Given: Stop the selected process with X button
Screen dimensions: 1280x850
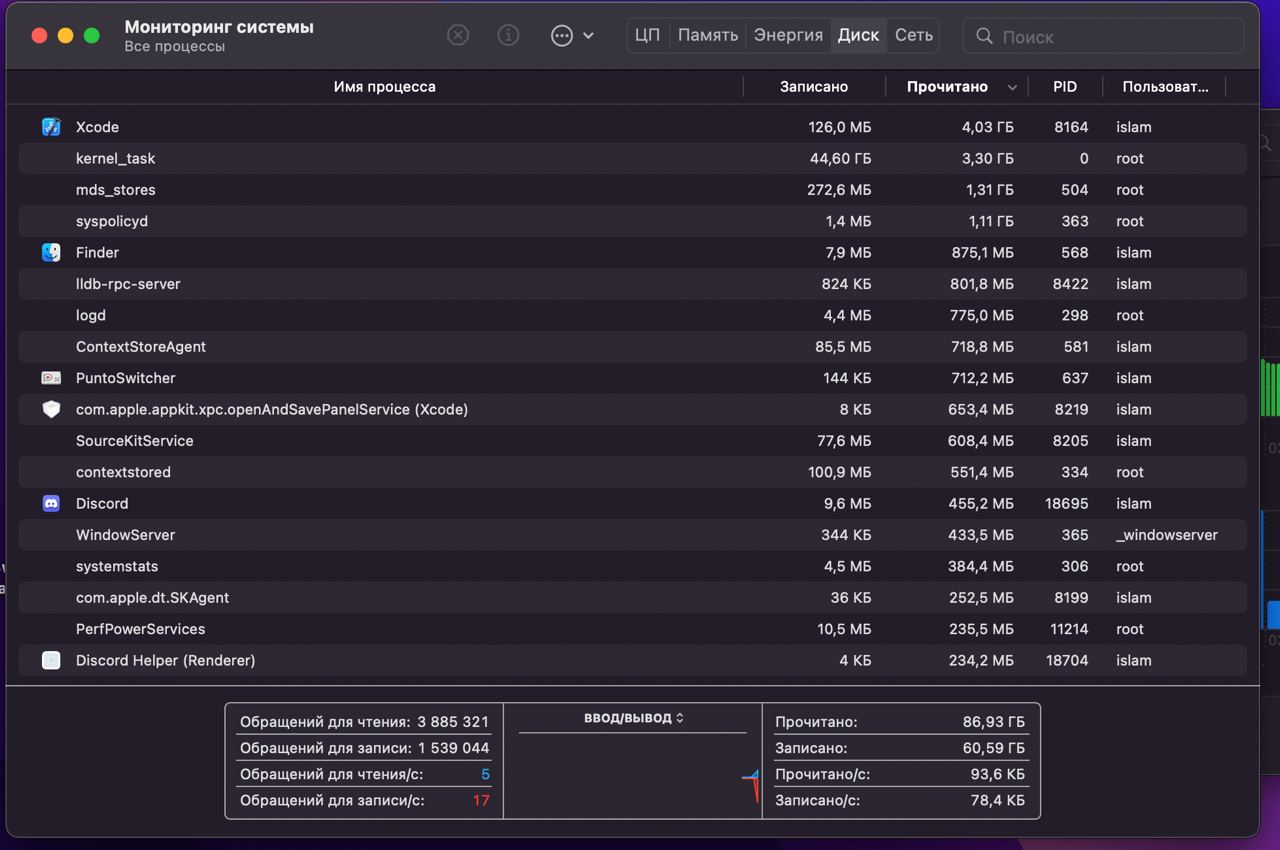Looking at the screenshot, I should point(457,36).
